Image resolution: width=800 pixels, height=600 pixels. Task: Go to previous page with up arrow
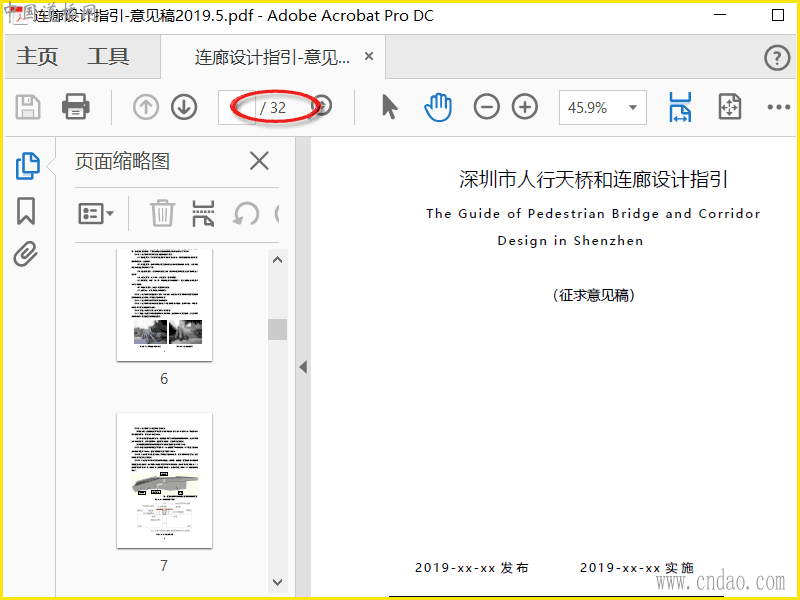146,107
